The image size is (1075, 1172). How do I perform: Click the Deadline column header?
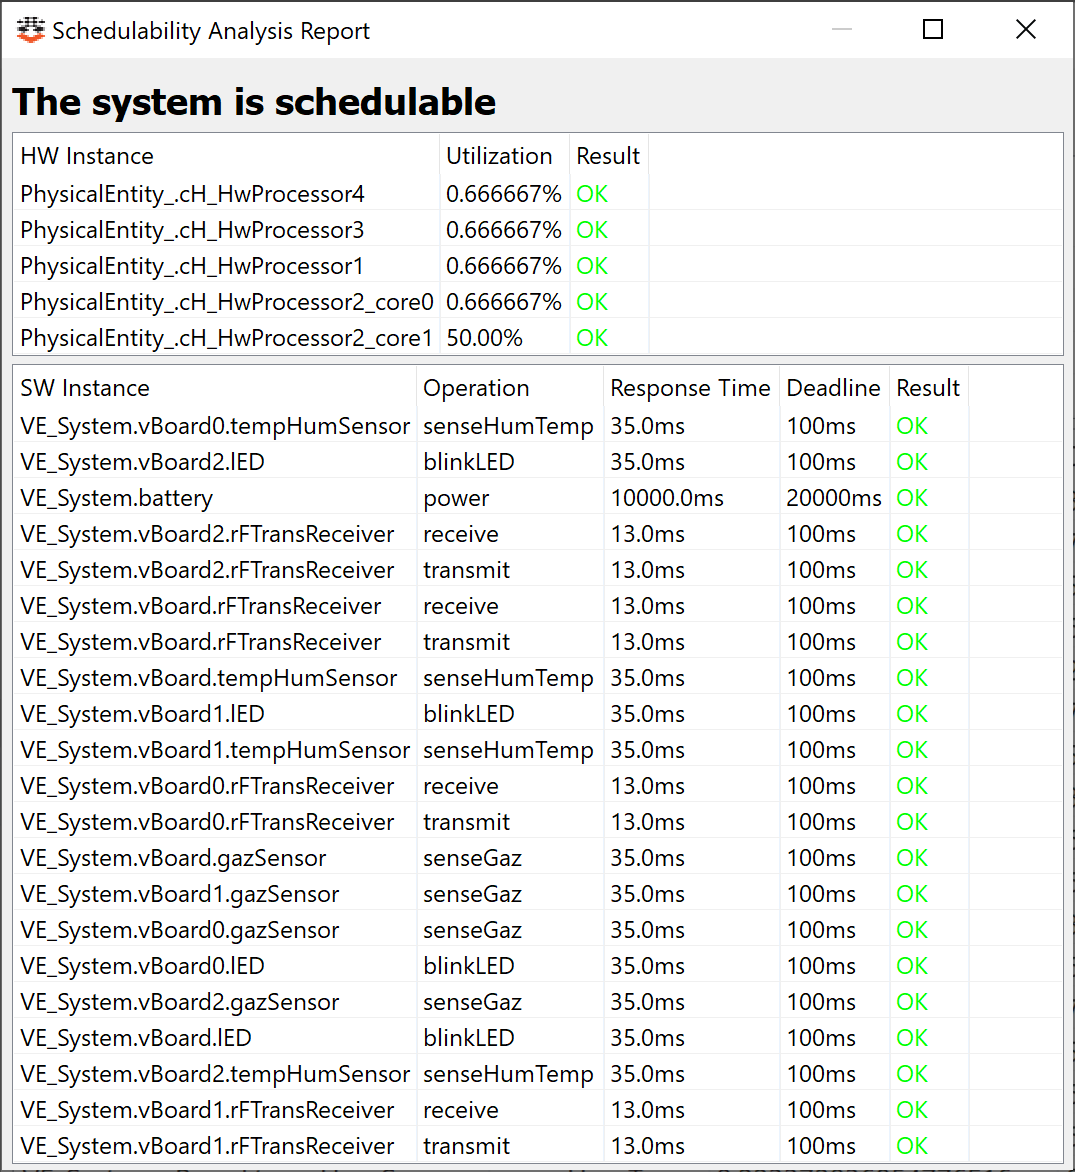point(834,388)
